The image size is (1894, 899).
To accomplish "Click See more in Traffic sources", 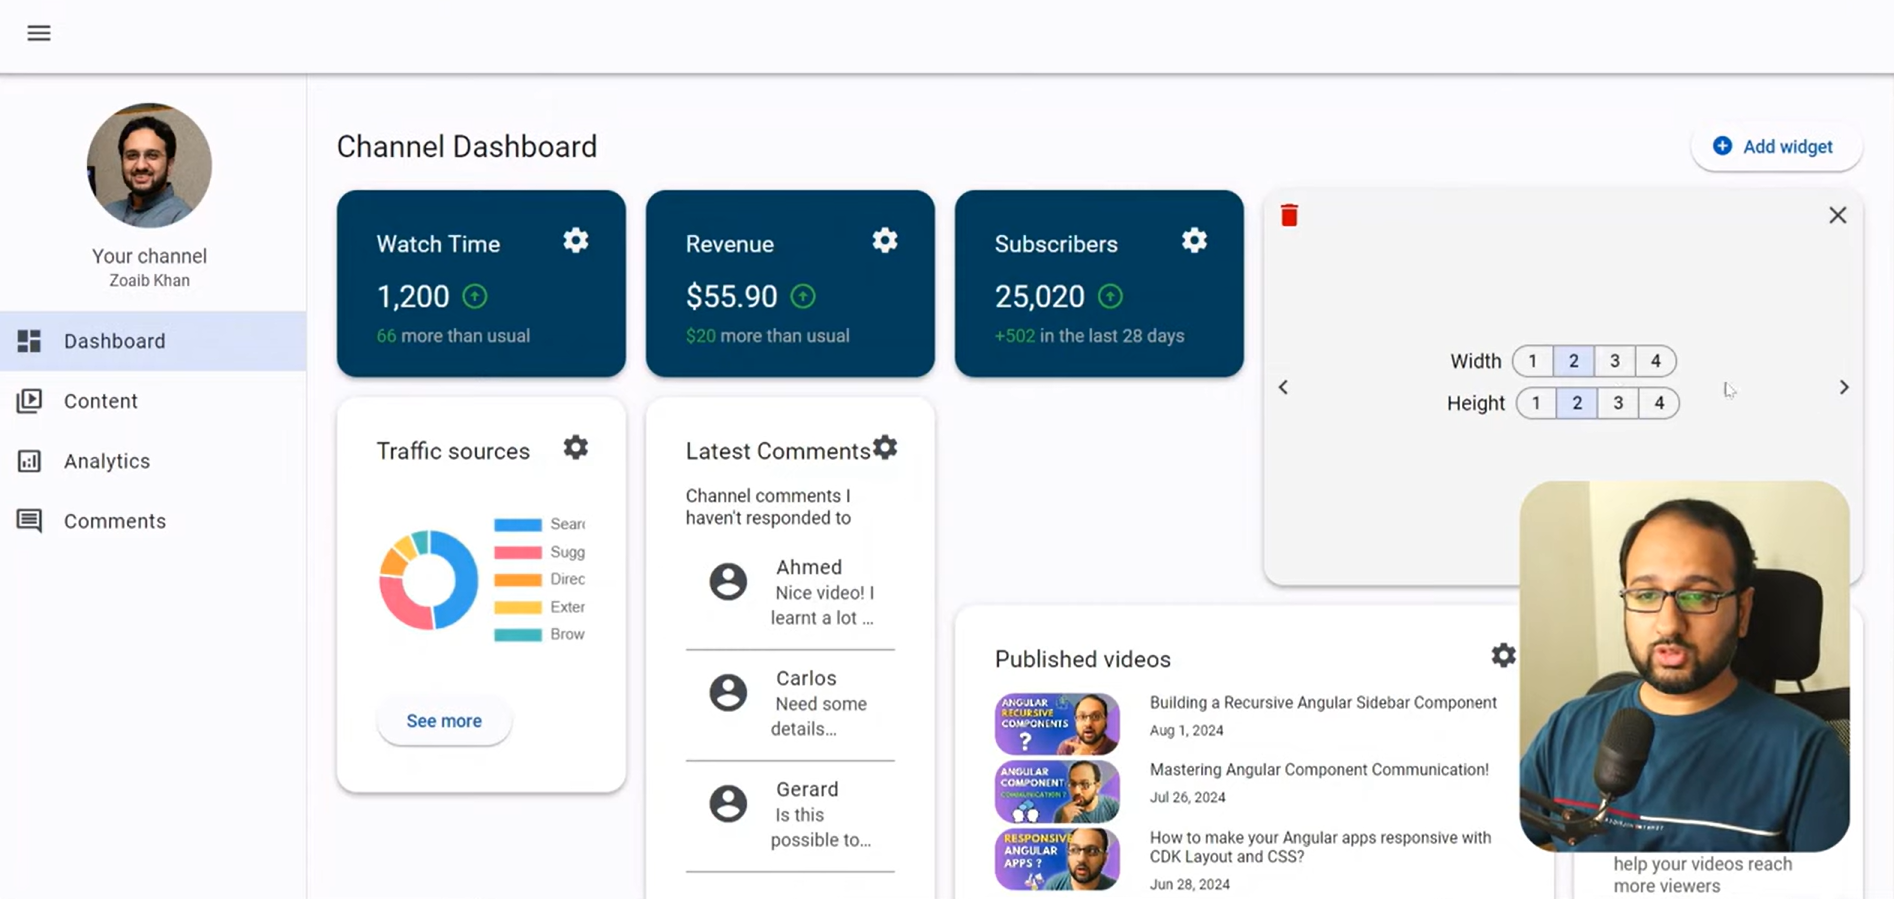I will coord(444,721).
